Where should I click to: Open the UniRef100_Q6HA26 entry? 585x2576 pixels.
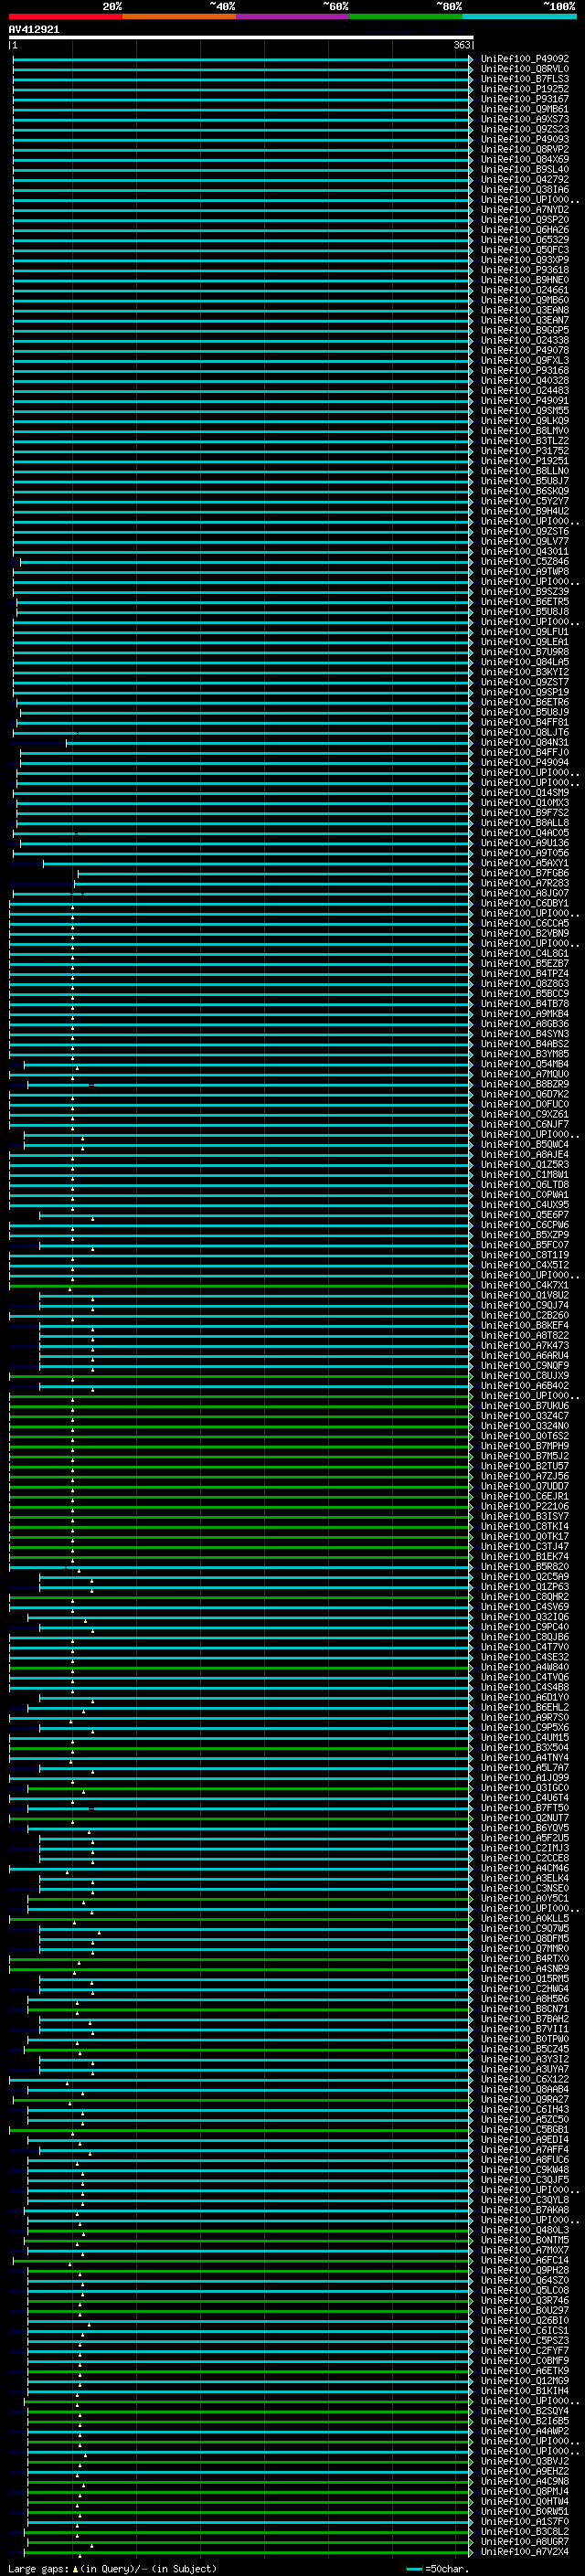coord(524,230)
